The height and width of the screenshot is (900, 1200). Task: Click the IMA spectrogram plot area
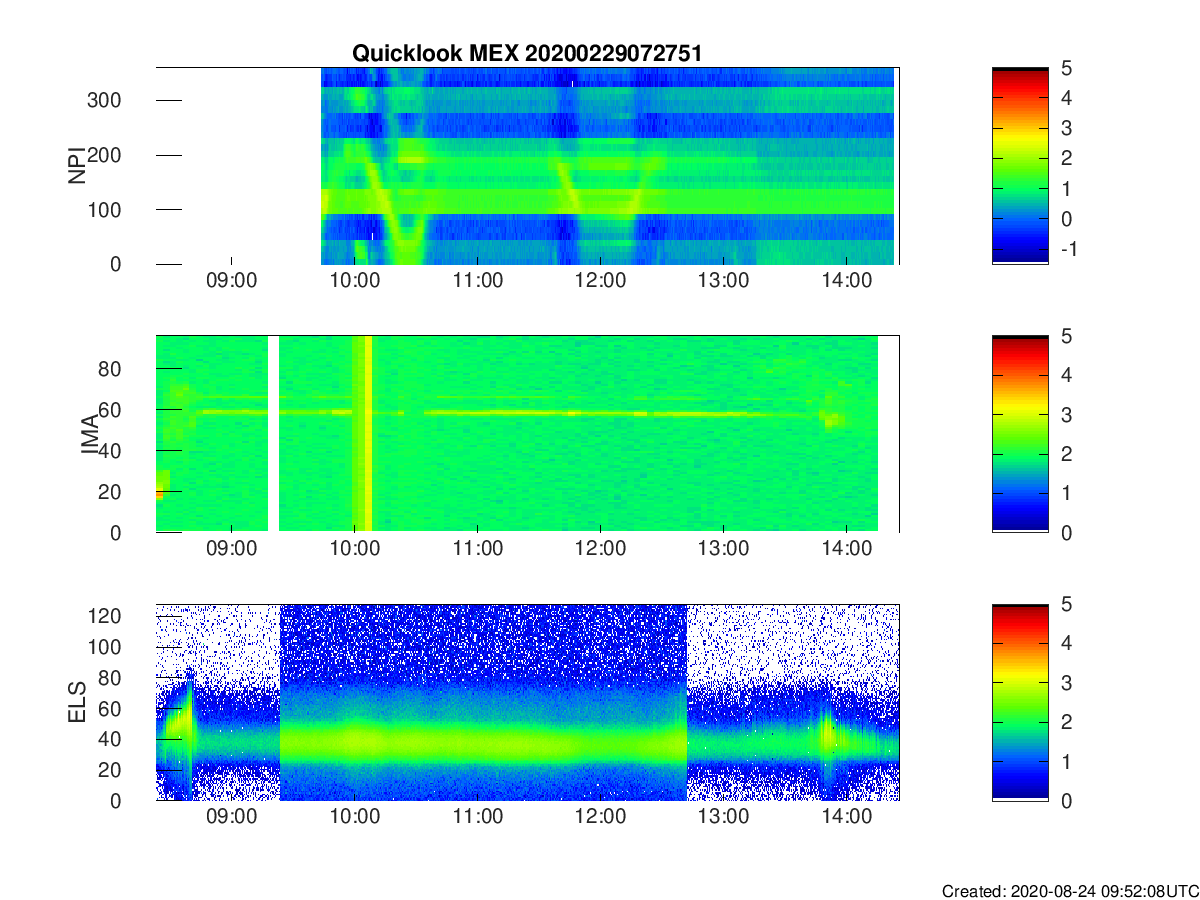[x=527, y=434]
